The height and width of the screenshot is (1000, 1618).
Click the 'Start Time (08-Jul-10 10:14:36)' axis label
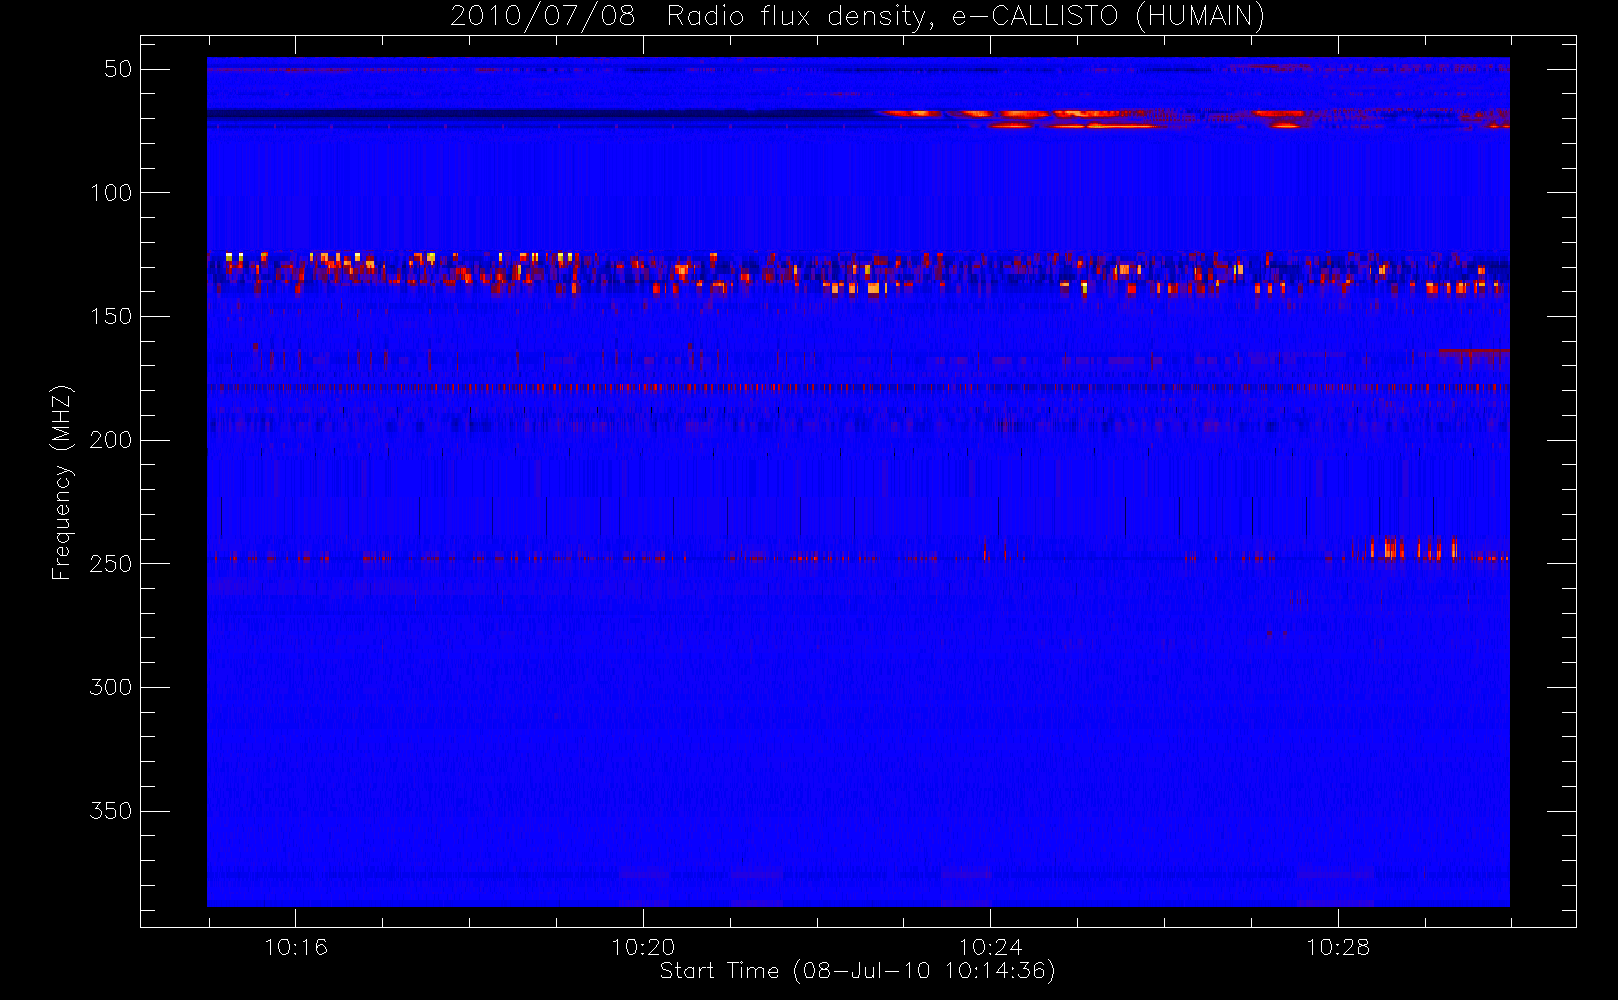coord(857,971)
